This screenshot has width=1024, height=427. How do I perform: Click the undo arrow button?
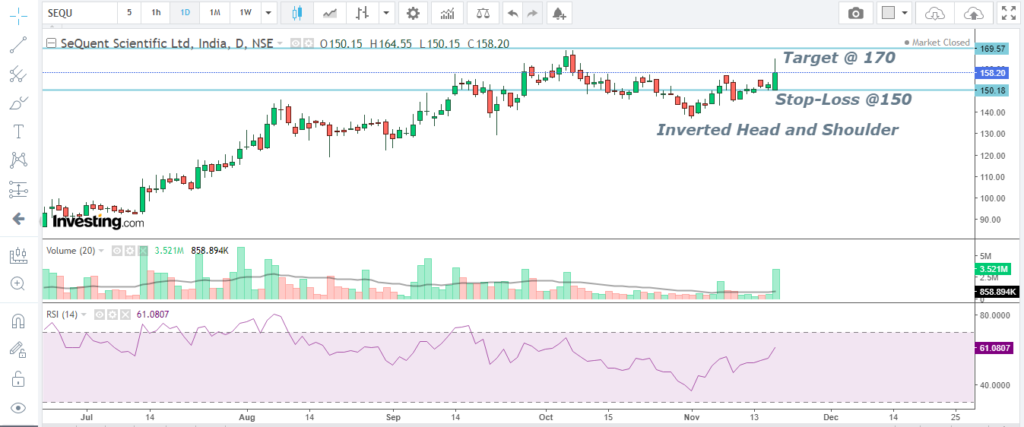[x=513, y=13]
